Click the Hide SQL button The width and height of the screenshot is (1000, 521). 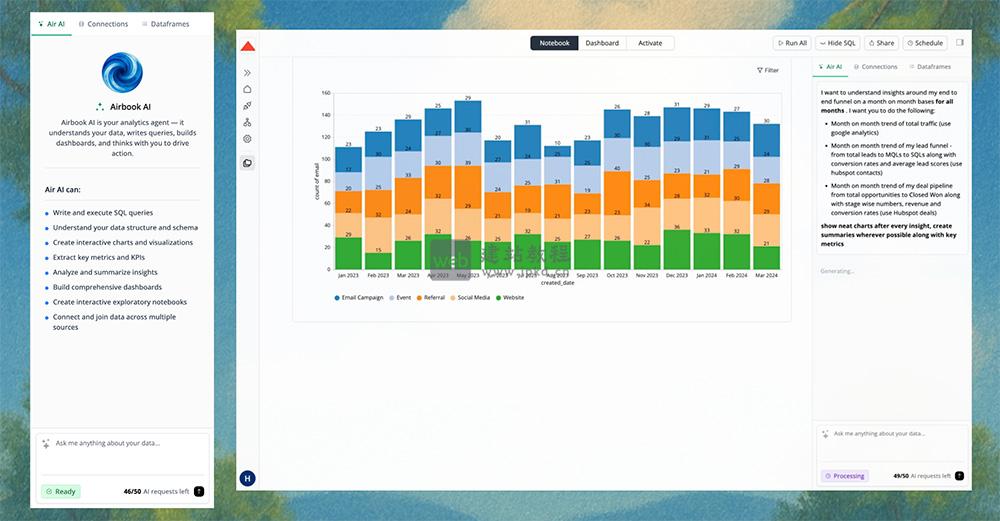coord(838,43)
